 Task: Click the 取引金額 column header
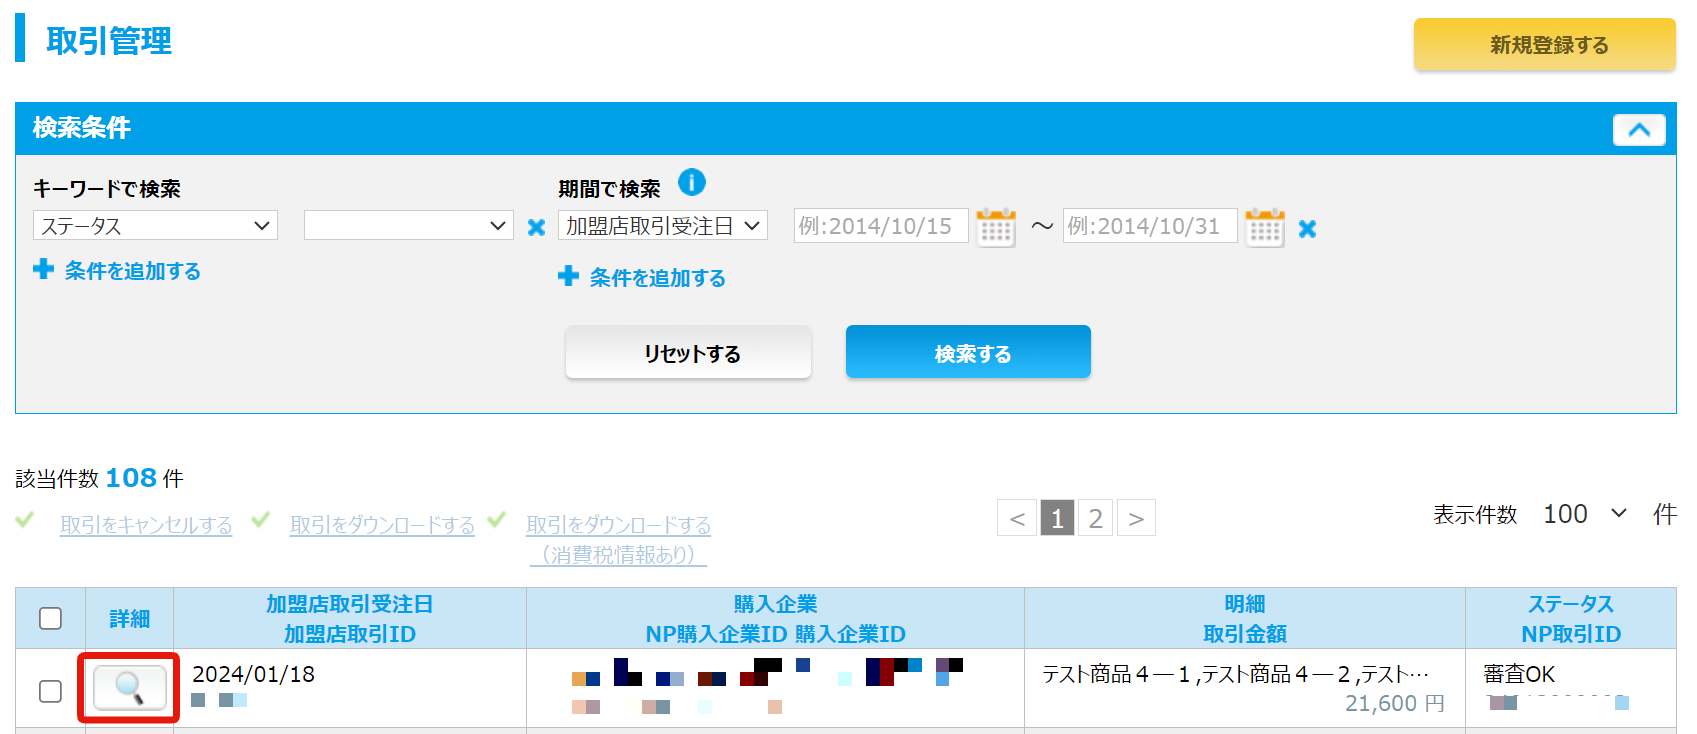(1245, 634)
